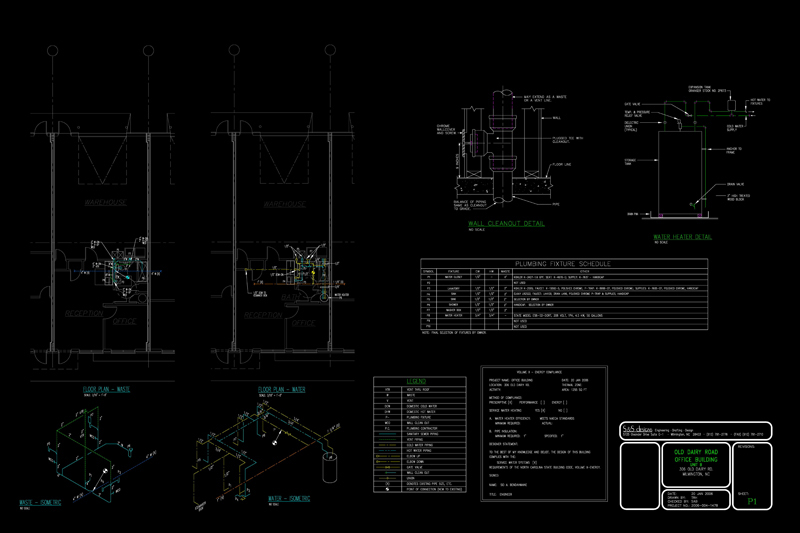Select the green Legend heading
Screen dimensions: 800x533
pos(418,382)
